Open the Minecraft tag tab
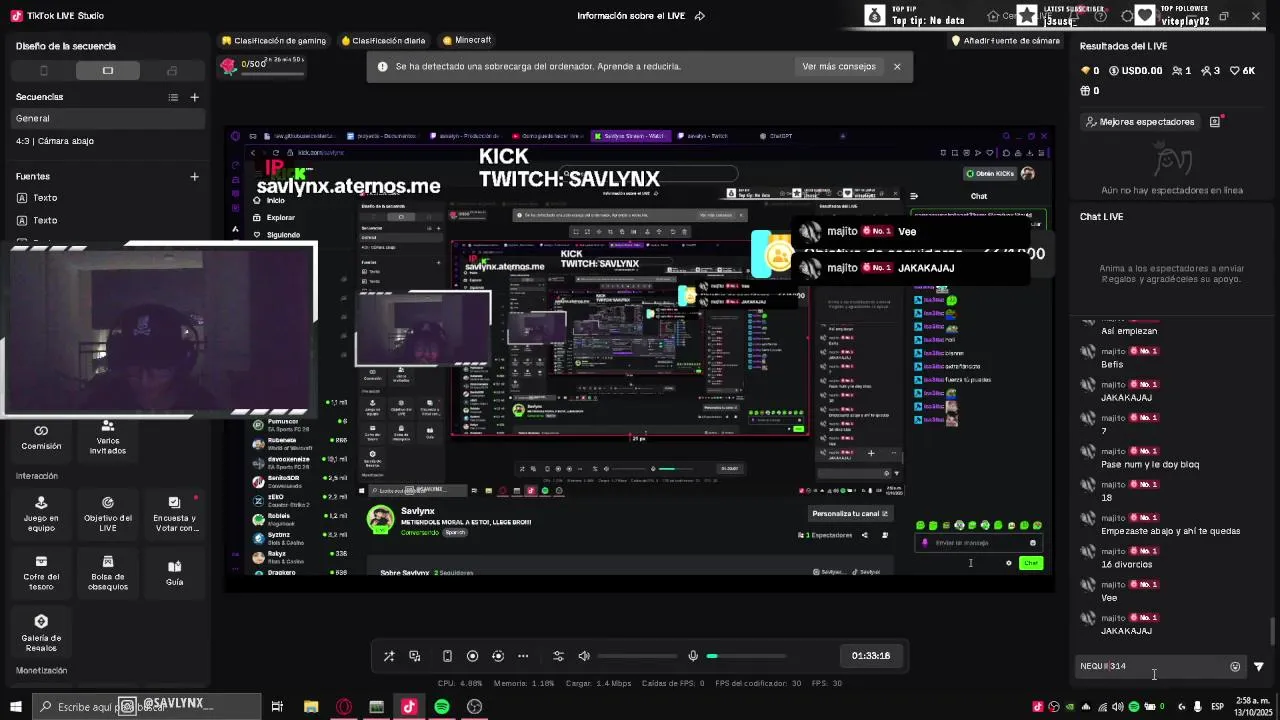 tap(467, 41)
